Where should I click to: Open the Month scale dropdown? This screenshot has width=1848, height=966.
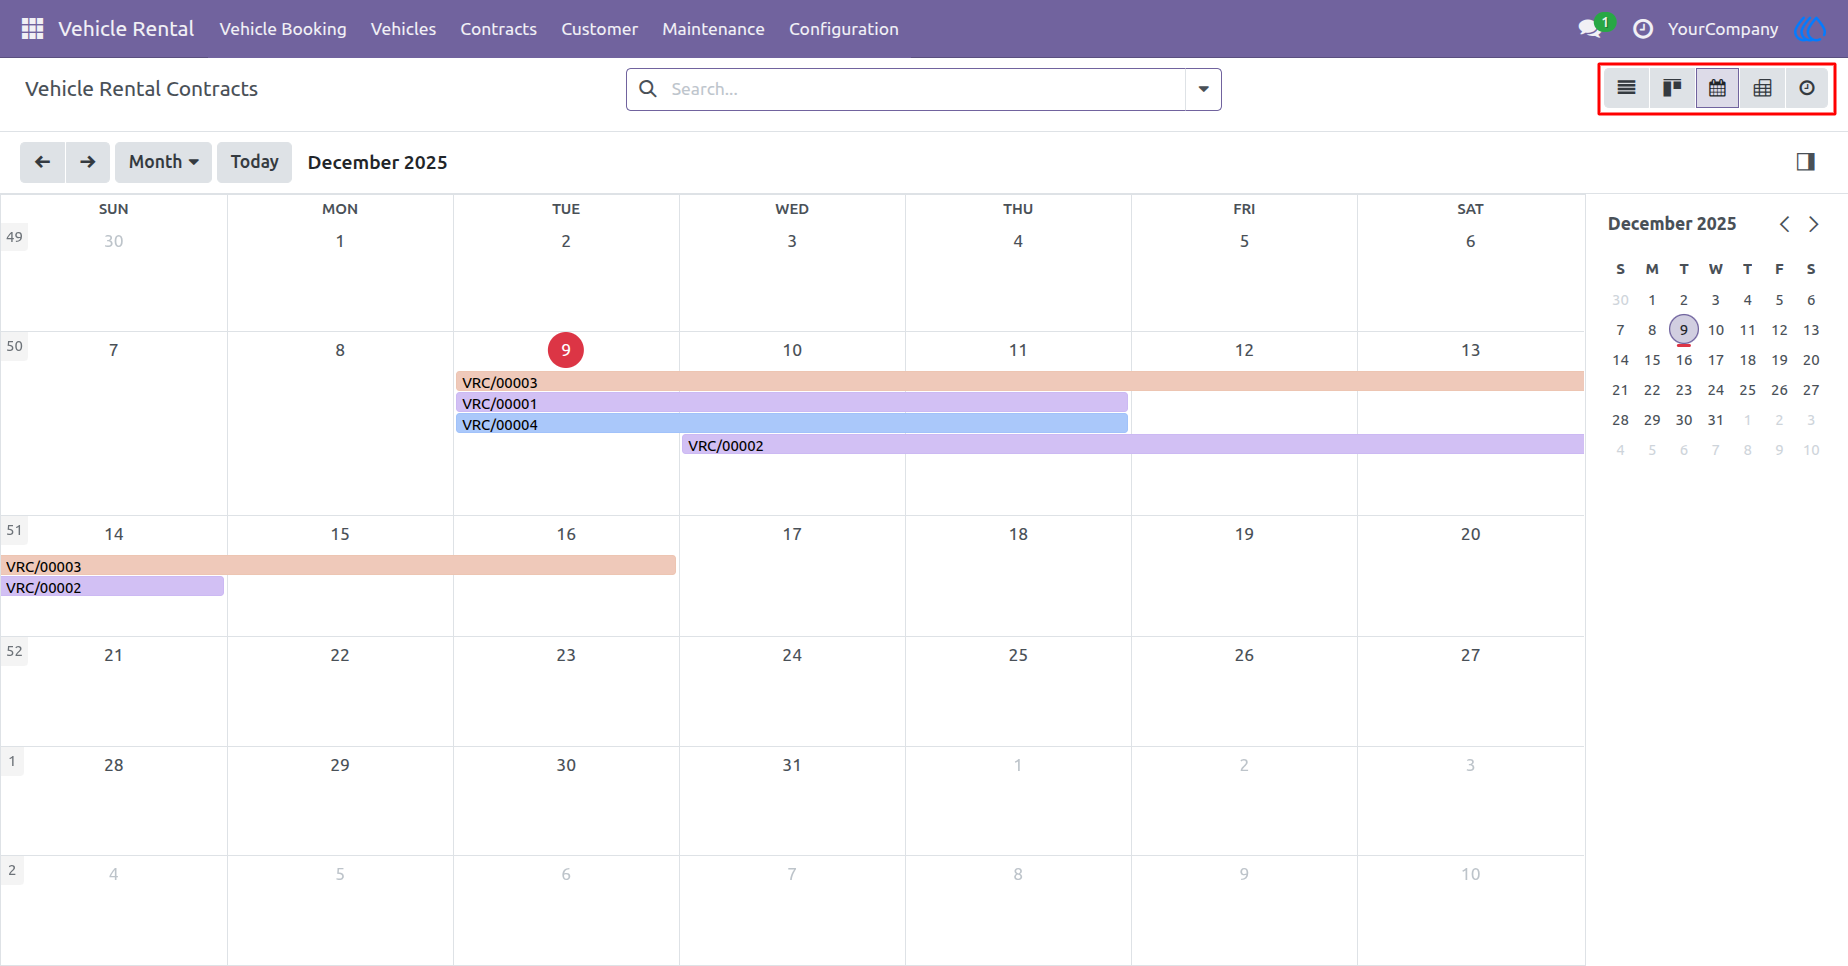[x=163, y=162]
